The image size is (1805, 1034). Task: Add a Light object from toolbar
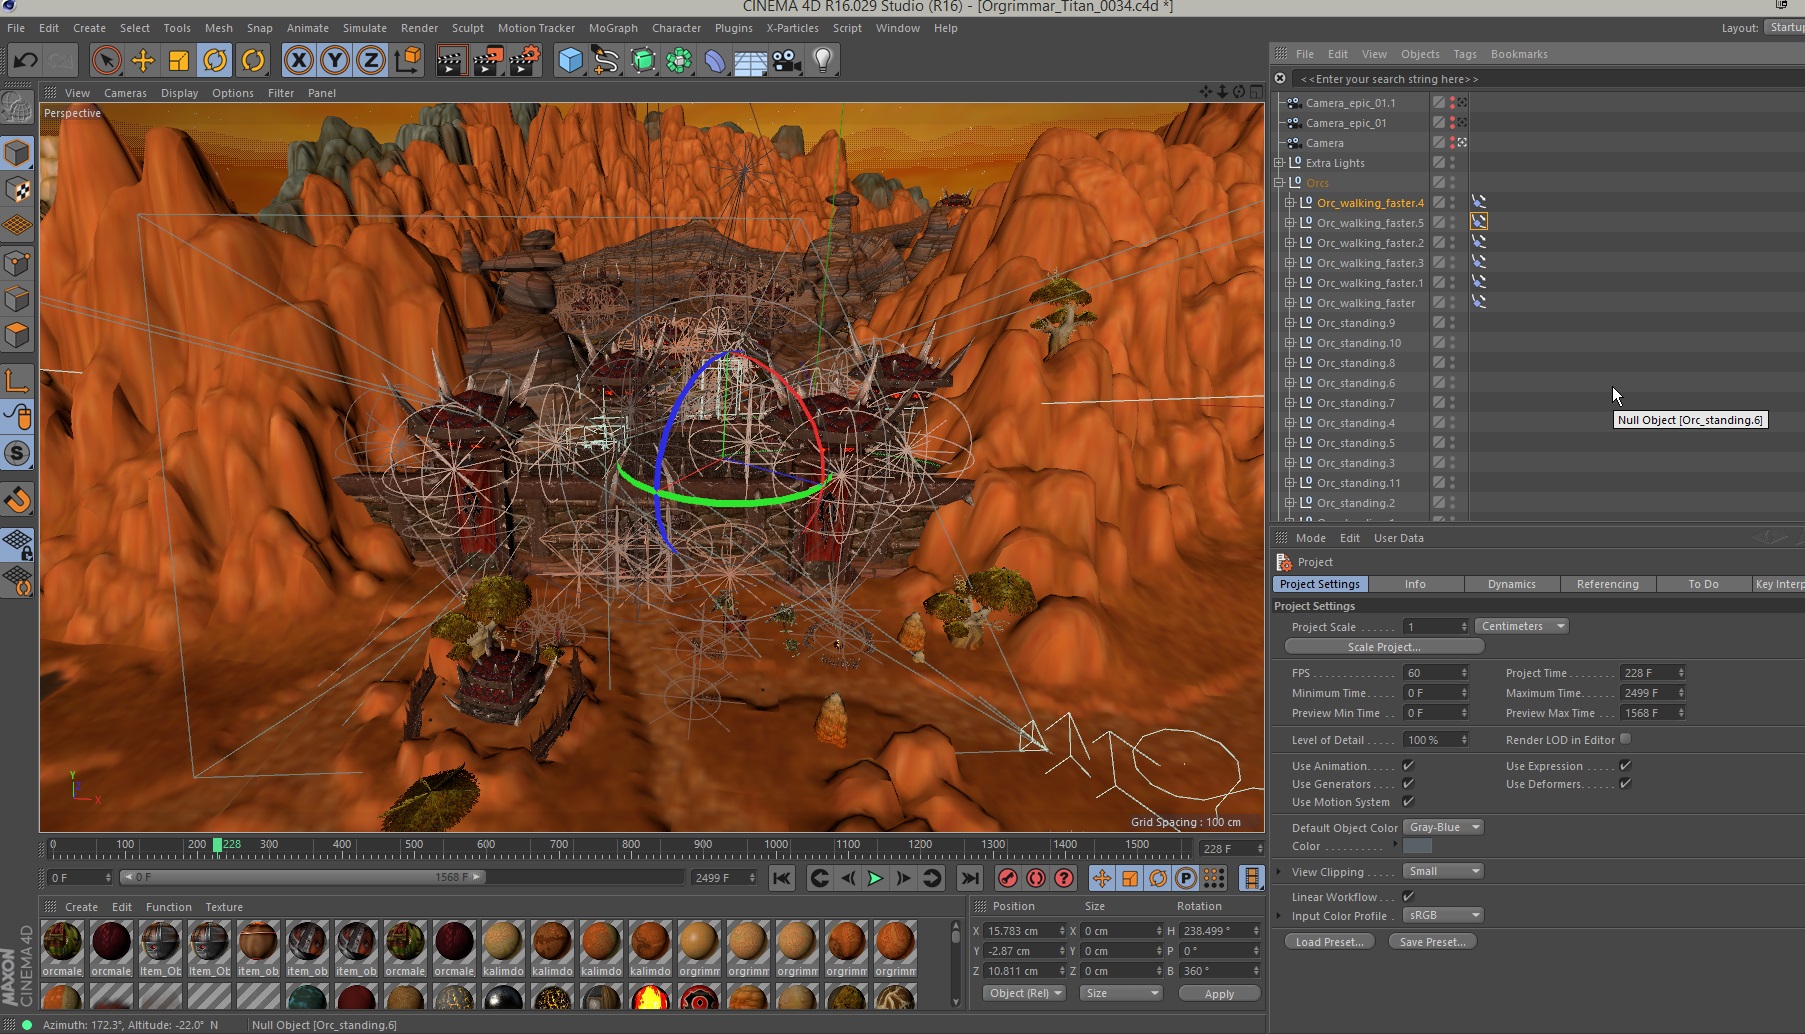point(823,61)
